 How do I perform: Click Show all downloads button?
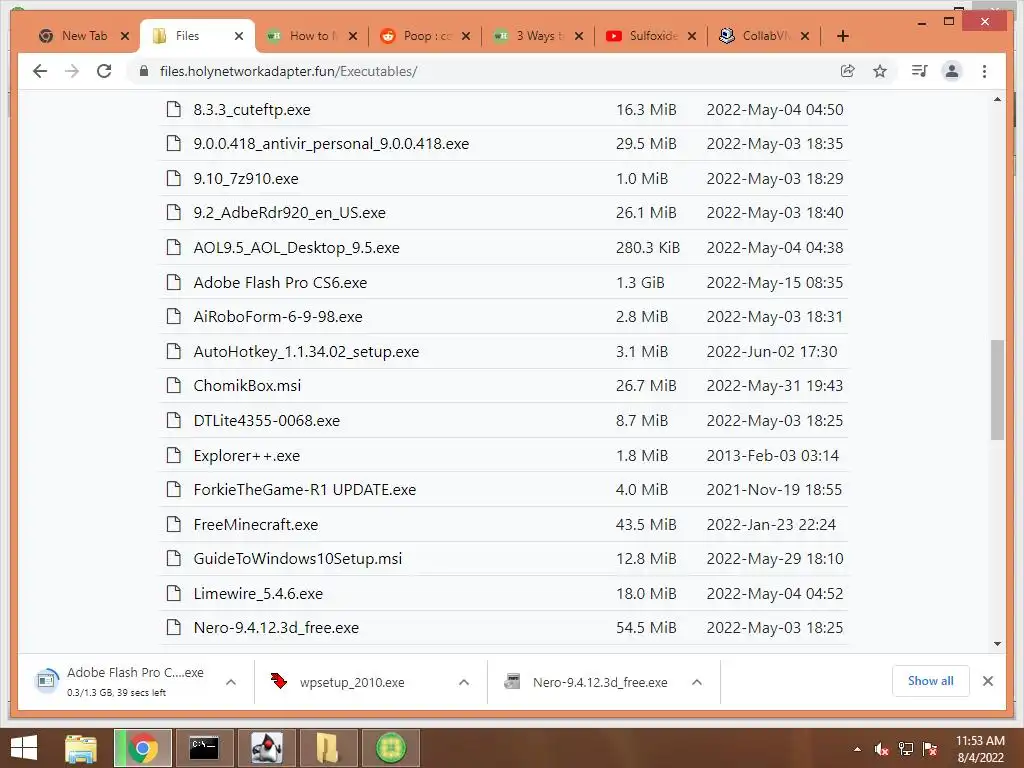pos(931,681)
